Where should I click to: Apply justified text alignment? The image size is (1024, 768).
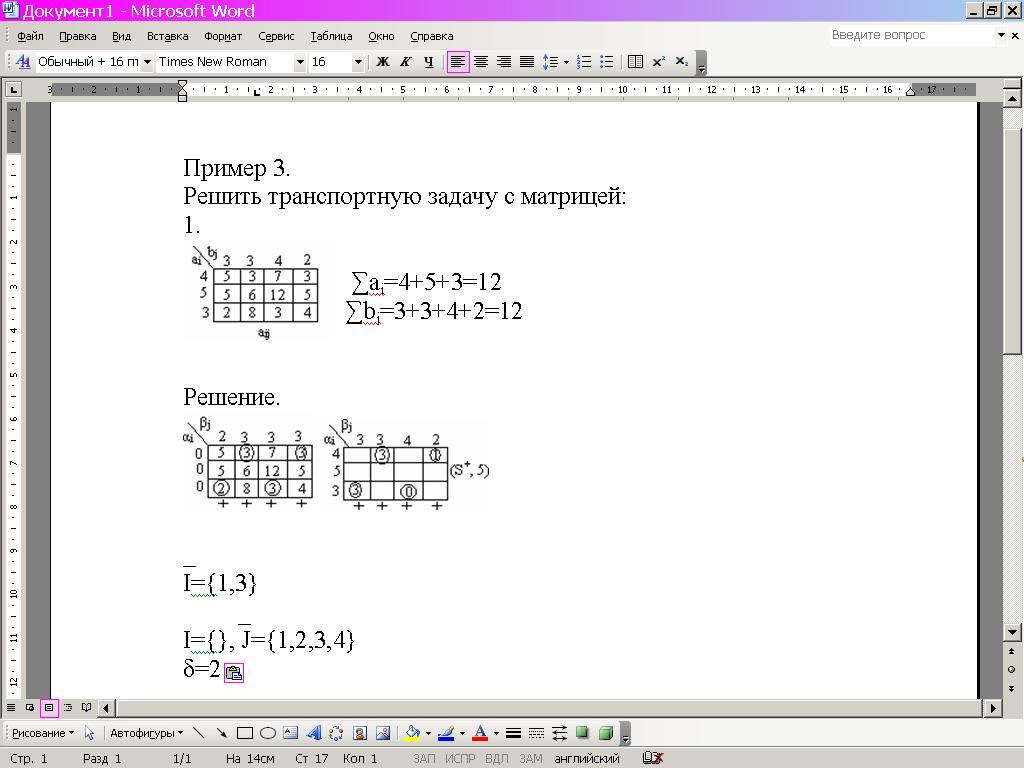[x=526, y=62]
